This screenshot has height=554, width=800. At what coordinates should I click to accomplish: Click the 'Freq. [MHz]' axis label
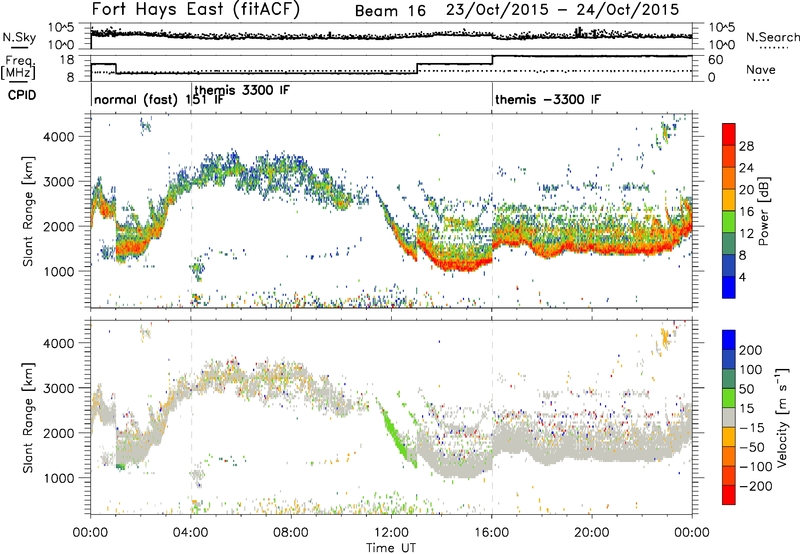pos(18,68)
